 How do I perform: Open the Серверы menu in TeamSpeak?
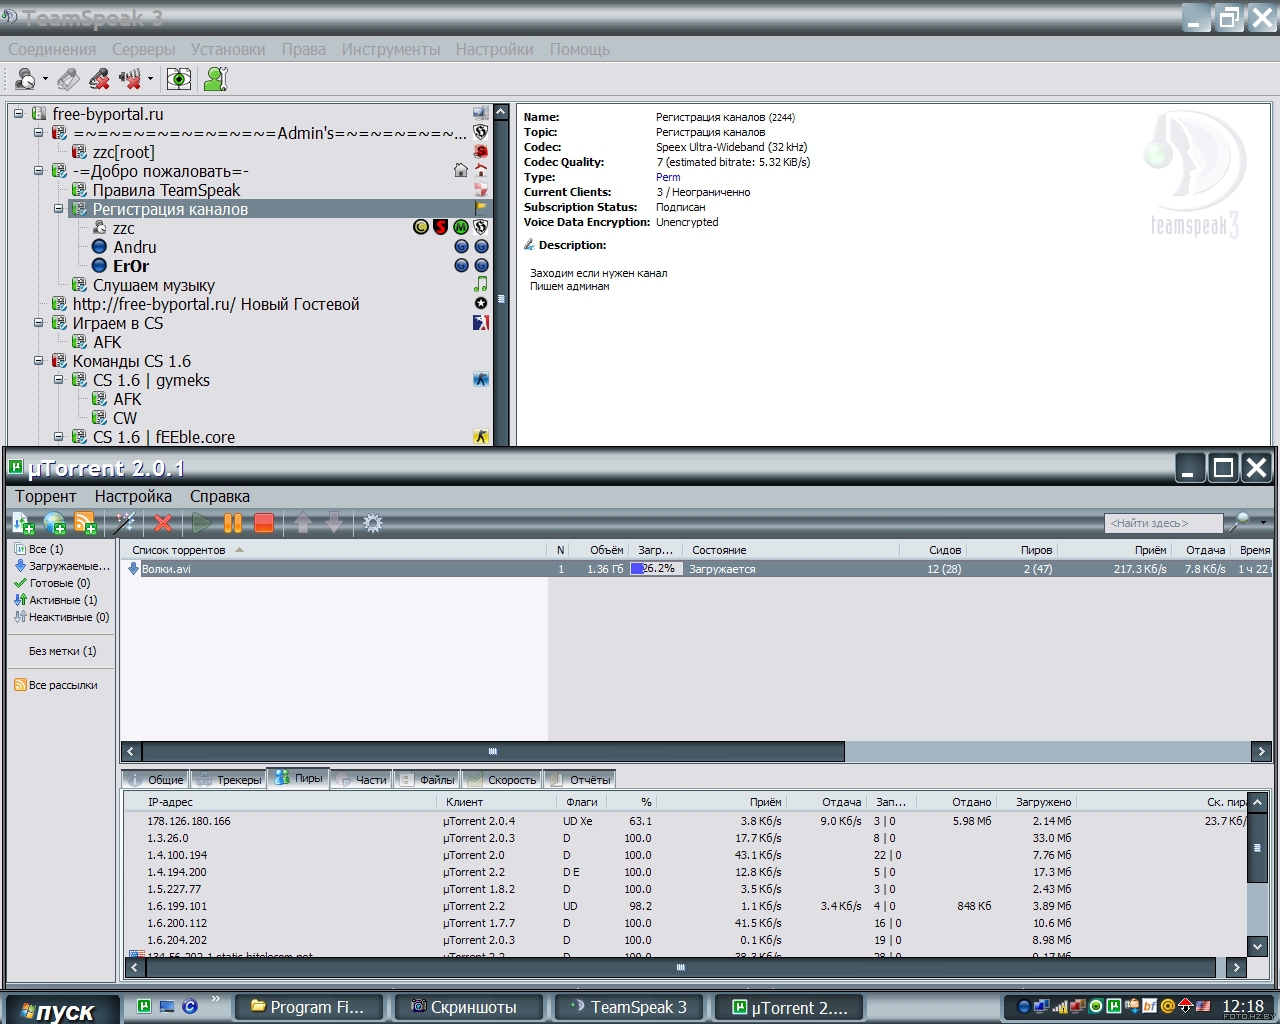tap(144, 49)
